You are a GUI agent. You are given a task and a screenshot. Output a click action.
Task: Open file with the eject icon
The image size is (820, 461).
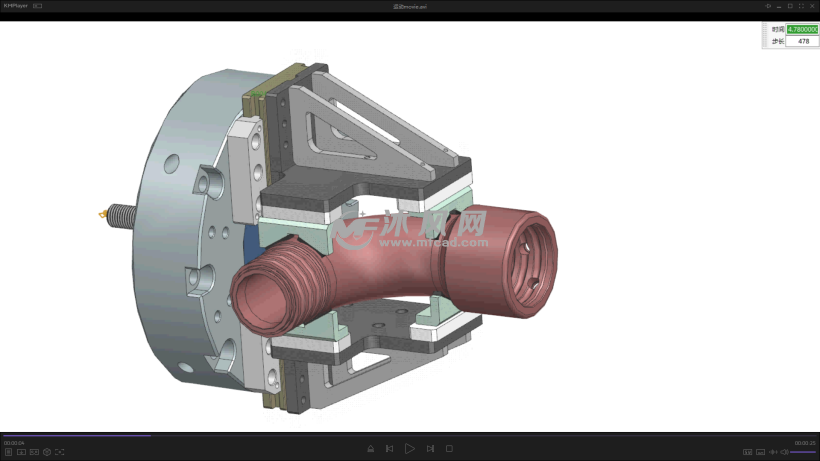click(370, 448)
